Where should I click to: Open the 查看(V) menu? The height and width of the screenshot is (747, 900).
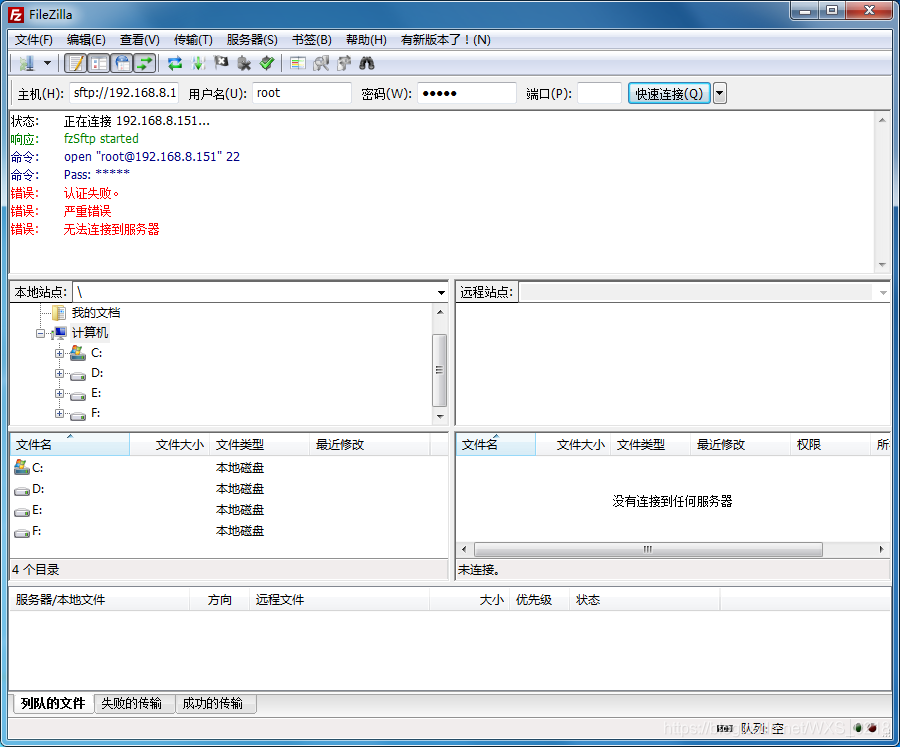pos(139,40)
